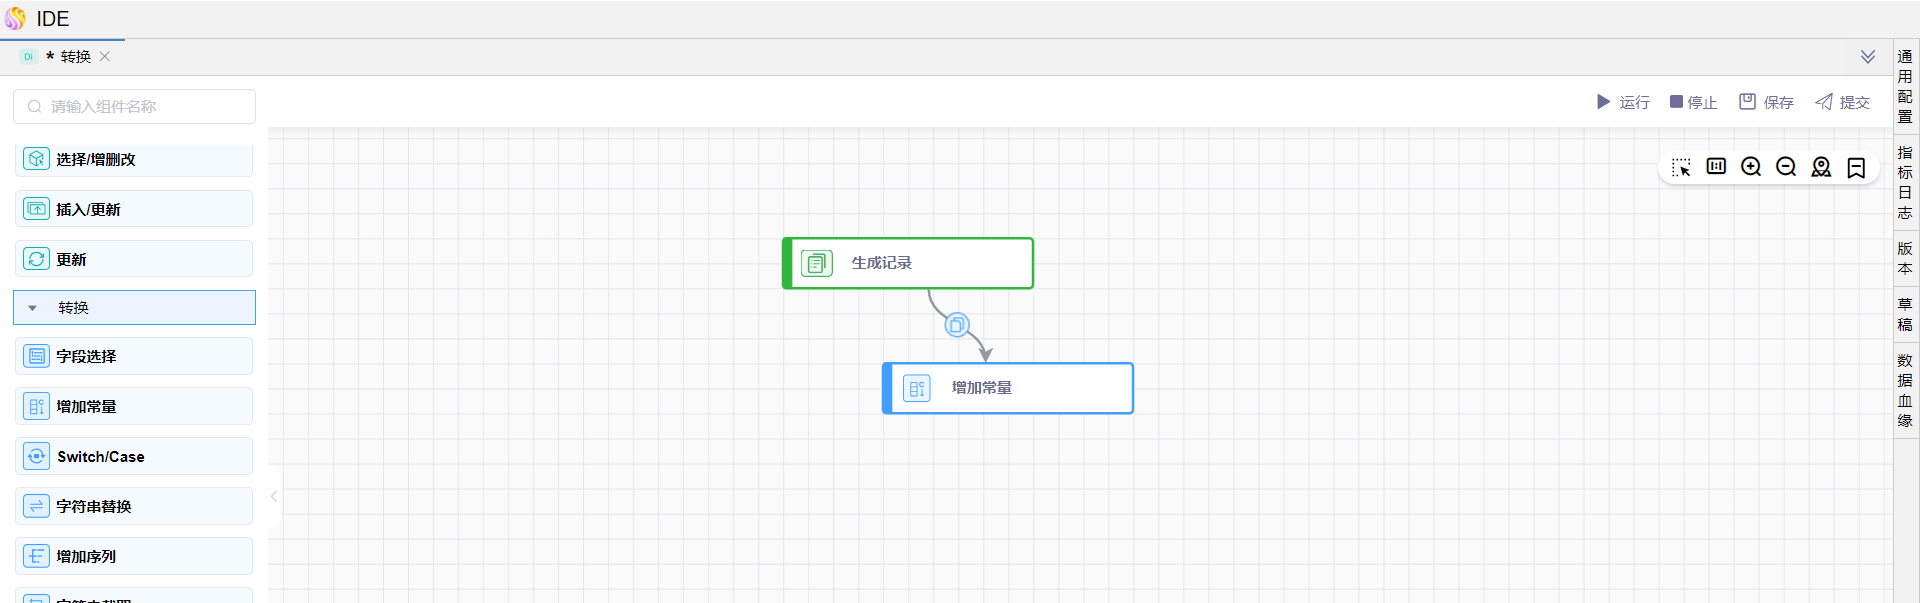Image resolution: width=1920 pixels, height=603 pixels.
Task: Collapse the left component panel
Action: [274, 496]
